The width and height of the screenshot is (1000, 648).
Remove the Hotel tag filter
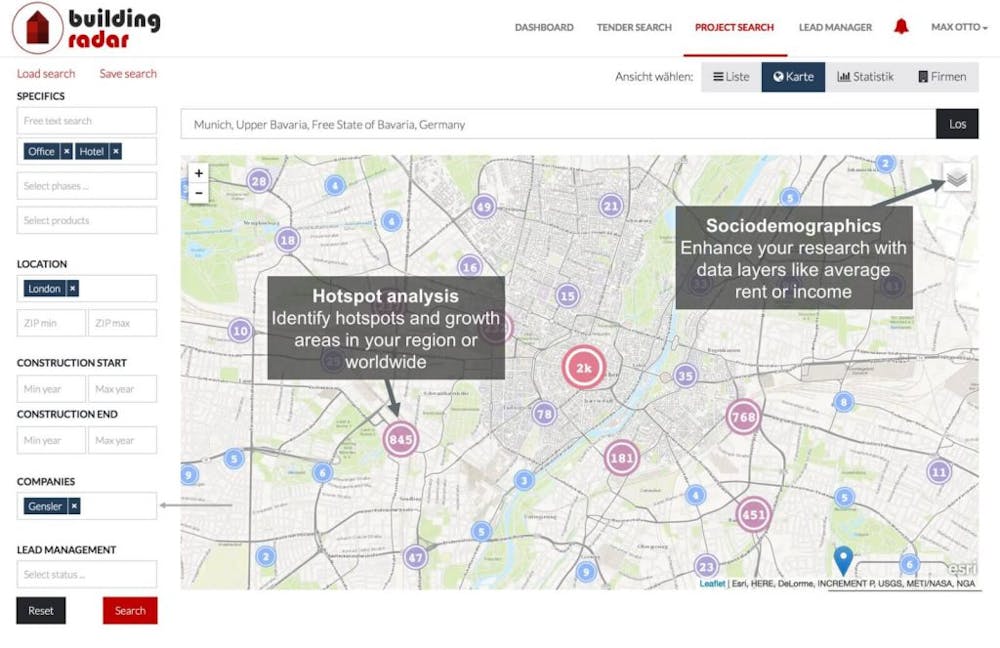(116, 151)
